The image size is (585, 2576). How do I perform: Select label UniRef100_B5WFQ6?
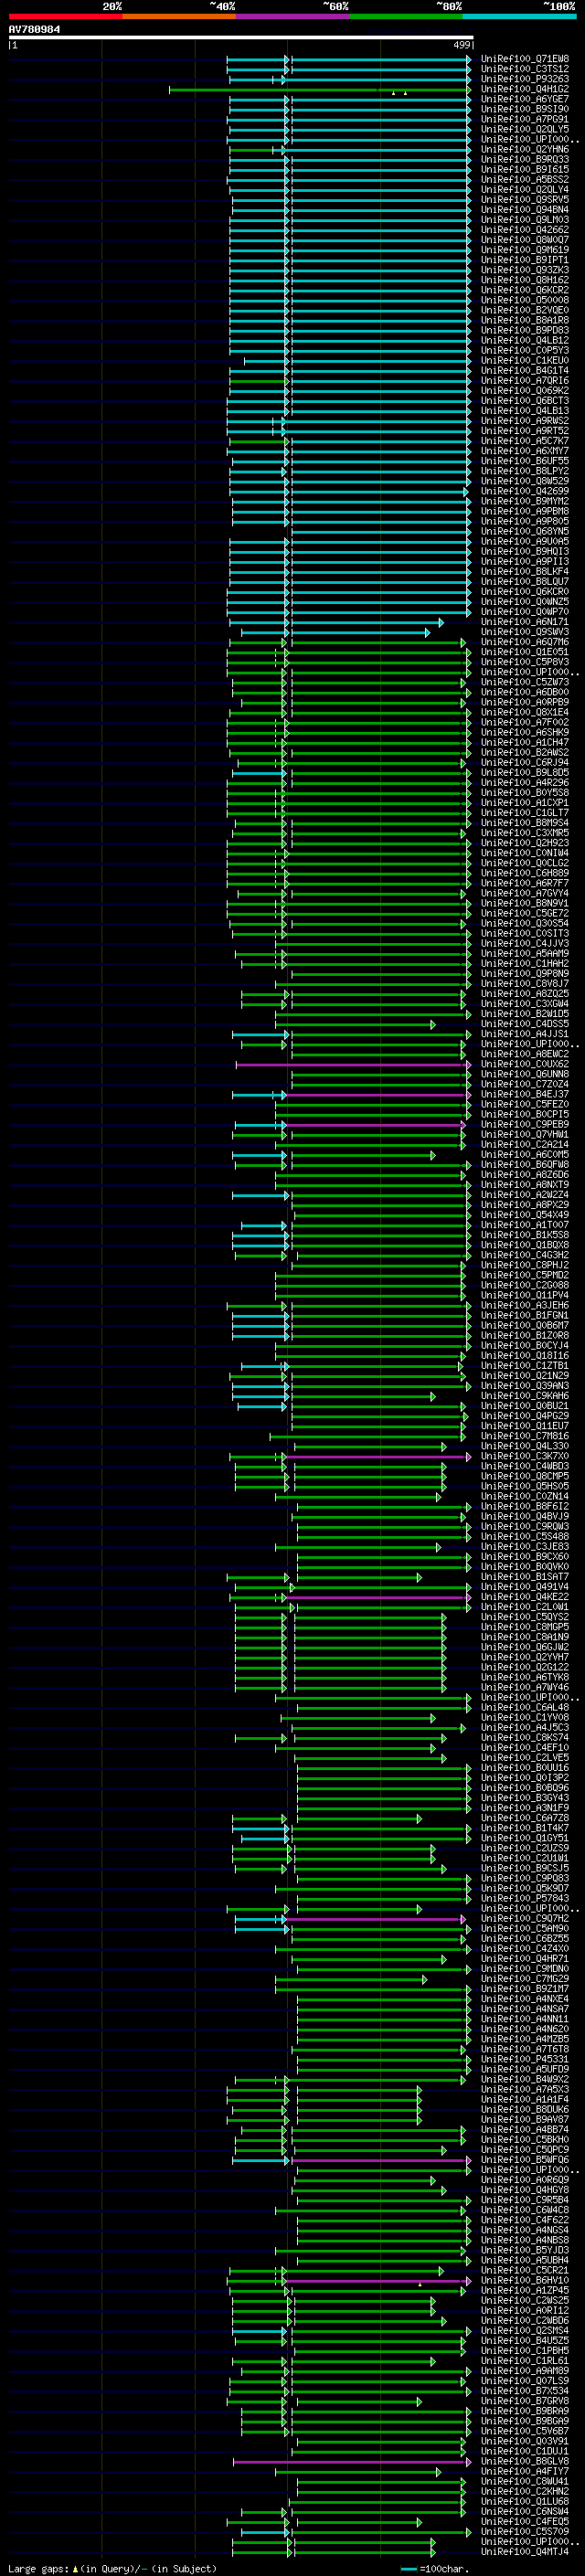pos(525,2160)
